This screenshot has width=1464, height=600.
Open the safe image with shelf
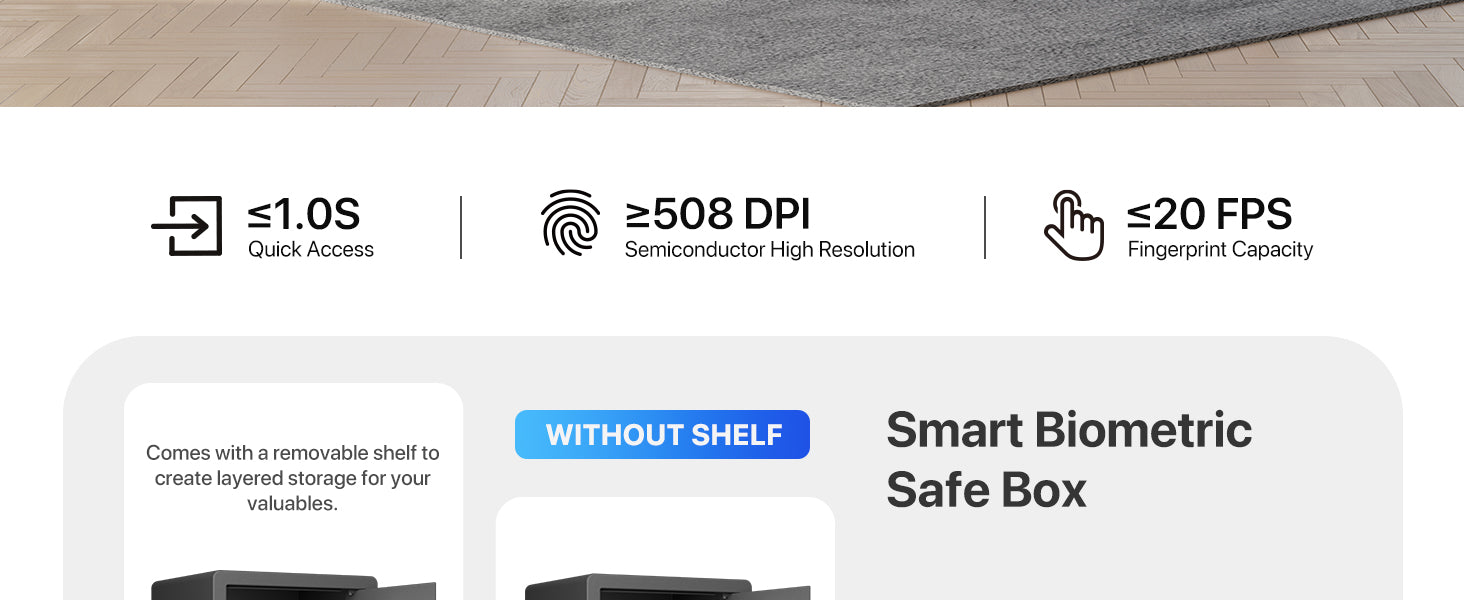click(x=293, y=586)
